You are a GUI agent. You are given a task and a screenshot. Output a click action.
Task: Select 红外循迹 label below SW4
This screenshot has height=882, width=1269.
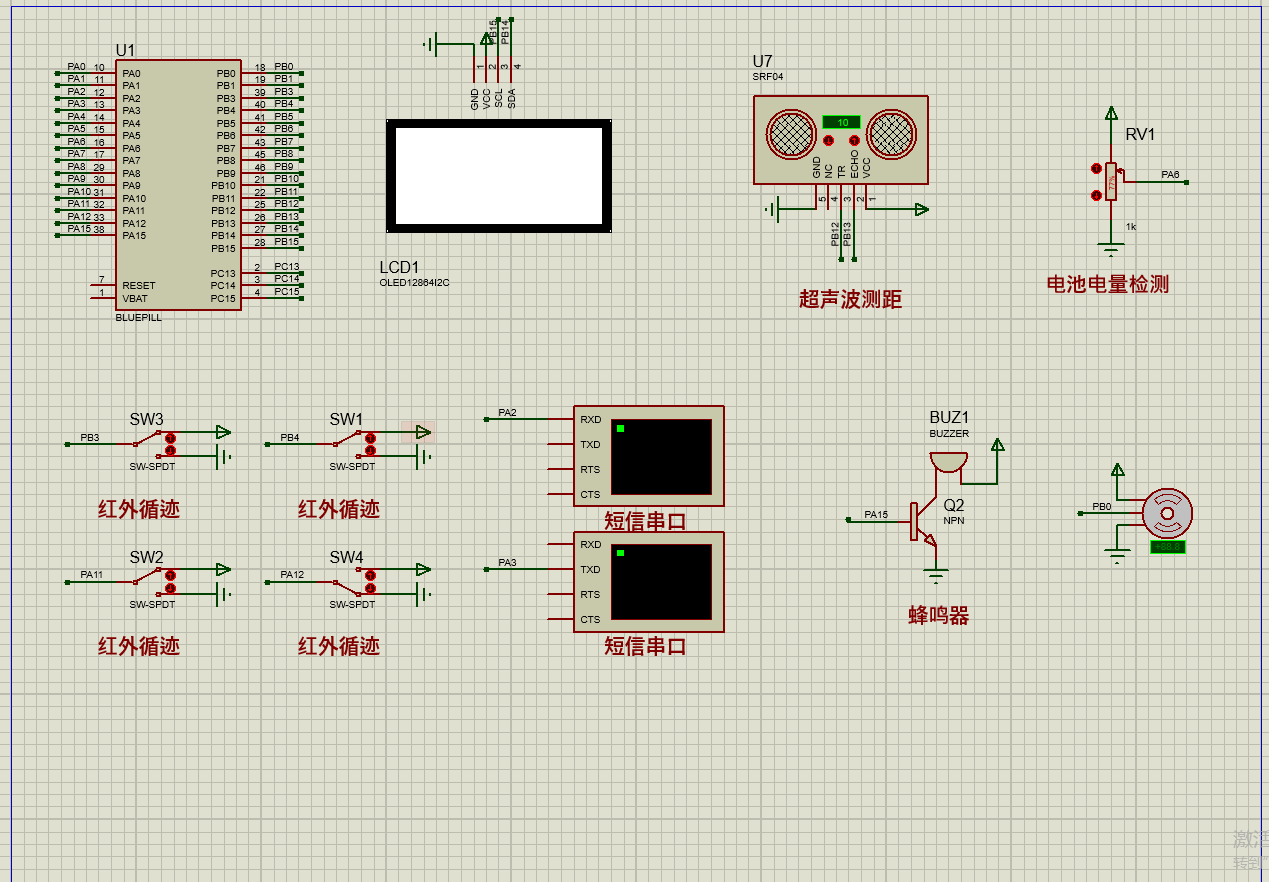click(339, 646)
